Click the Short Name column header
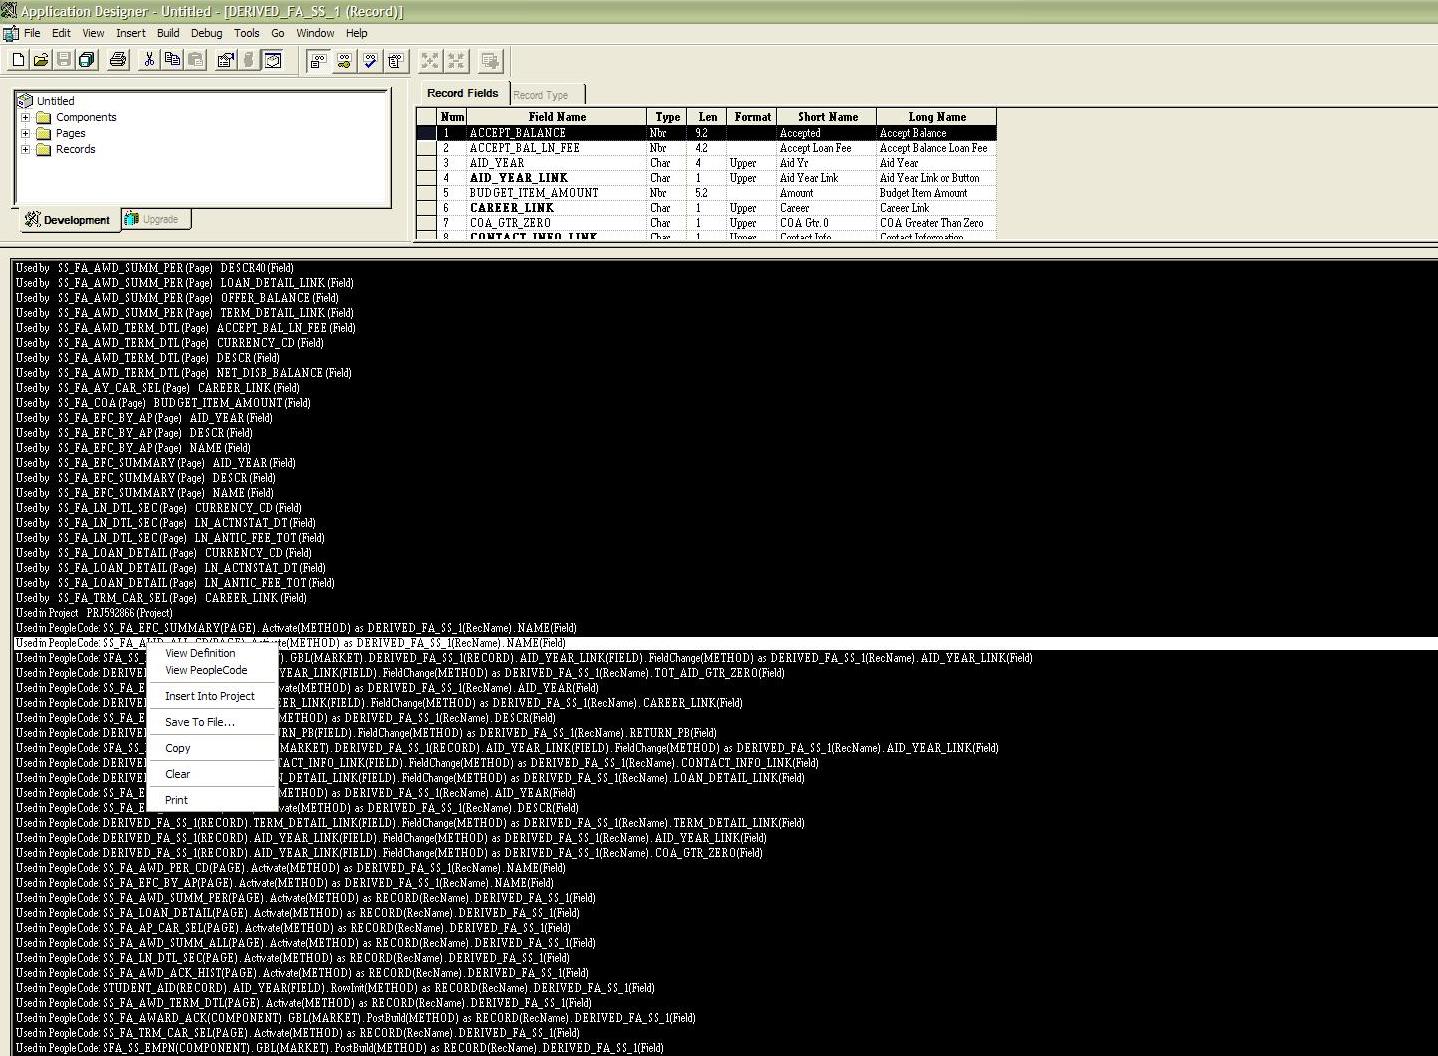Viewport: 1438px width, 1056px height. point(828,117)
